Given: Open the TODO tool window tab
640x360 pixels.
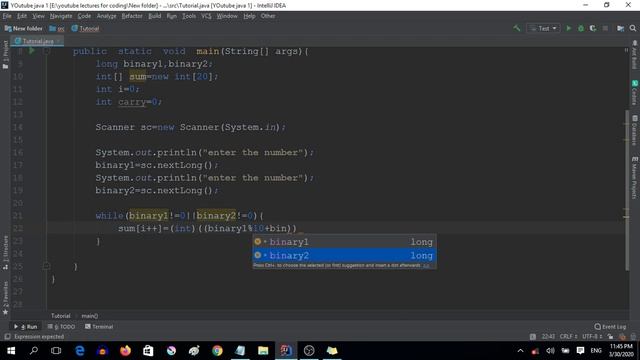Looking at the screenshot, I should pyautogui.click(x=61, y=327).
